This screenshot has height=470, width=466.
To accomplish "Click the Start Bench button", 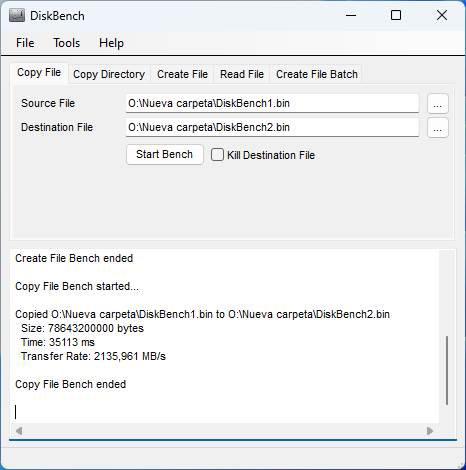I will pos(165,154).
